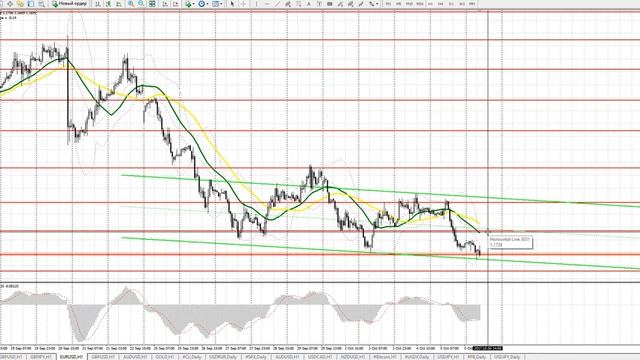Switch timeframe to M15
The width and height of the screenshot is (640, 360).
click(409, 4)
